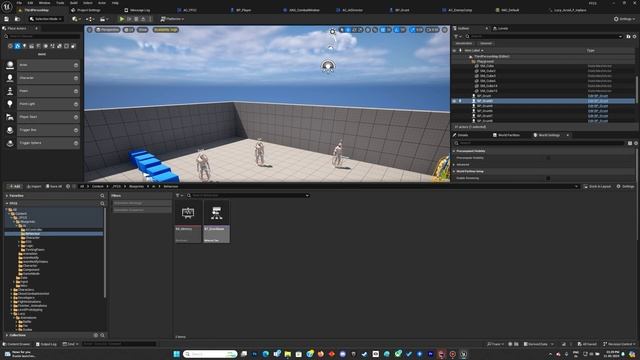Toggle visibility eye of selected BP_Grunt row
Viewport: 640px width, 360px height.
(x=454, y=101)
